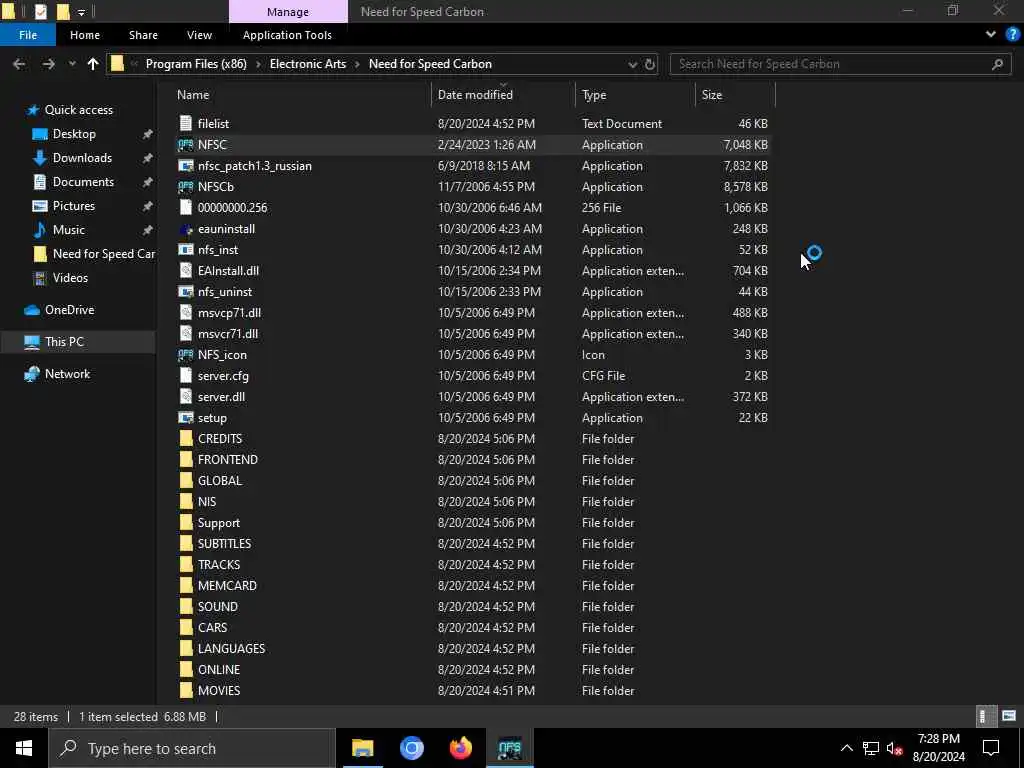The width and height of the screenshot is (1024, 768).
Task: Select the nfs_inst installer icon
Action: click(x=185, y=250)
